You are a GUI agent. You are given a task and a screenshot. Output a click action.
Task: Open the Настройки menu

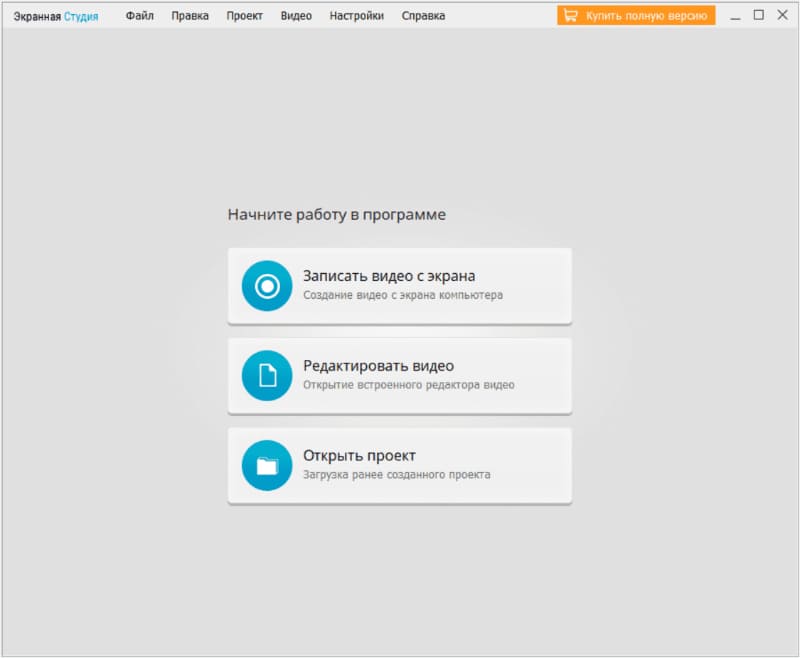click(357, 16)
